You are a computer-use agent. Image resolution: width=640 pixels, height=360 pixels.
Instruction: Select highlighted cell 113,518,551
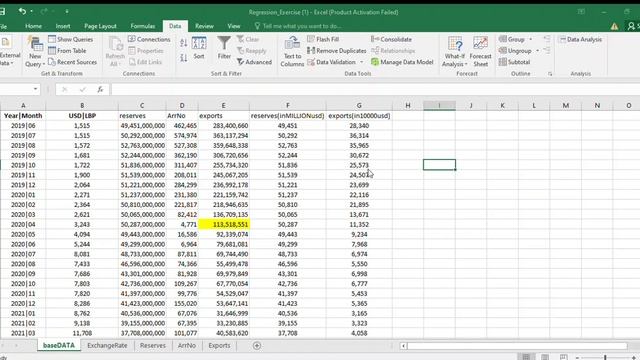[x=224, y=224]
